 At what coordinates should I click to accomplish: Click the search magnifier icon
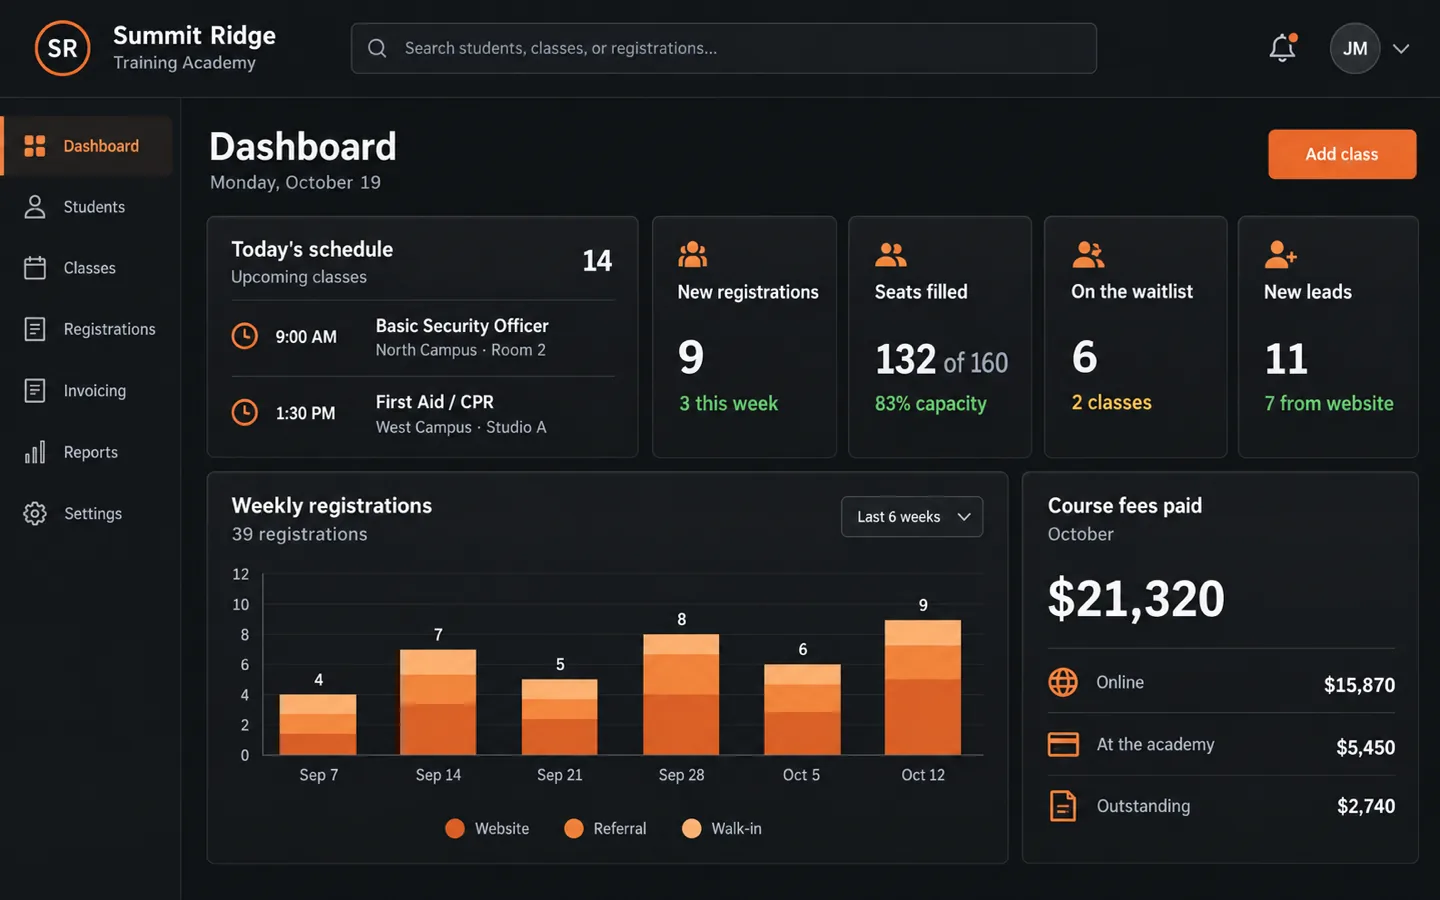(x=377, y=48)
